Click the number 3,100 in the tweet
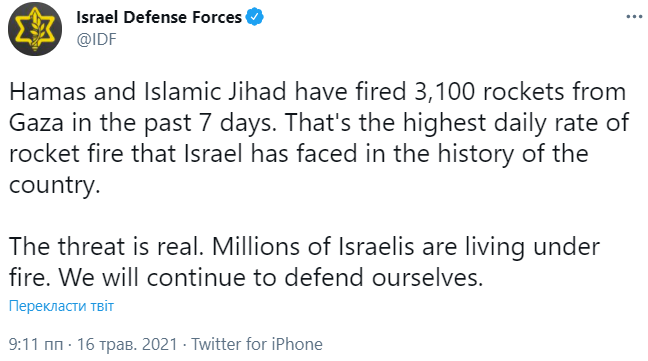The width and height of the screenshot is (648, 361). click(x=444, y=91)
